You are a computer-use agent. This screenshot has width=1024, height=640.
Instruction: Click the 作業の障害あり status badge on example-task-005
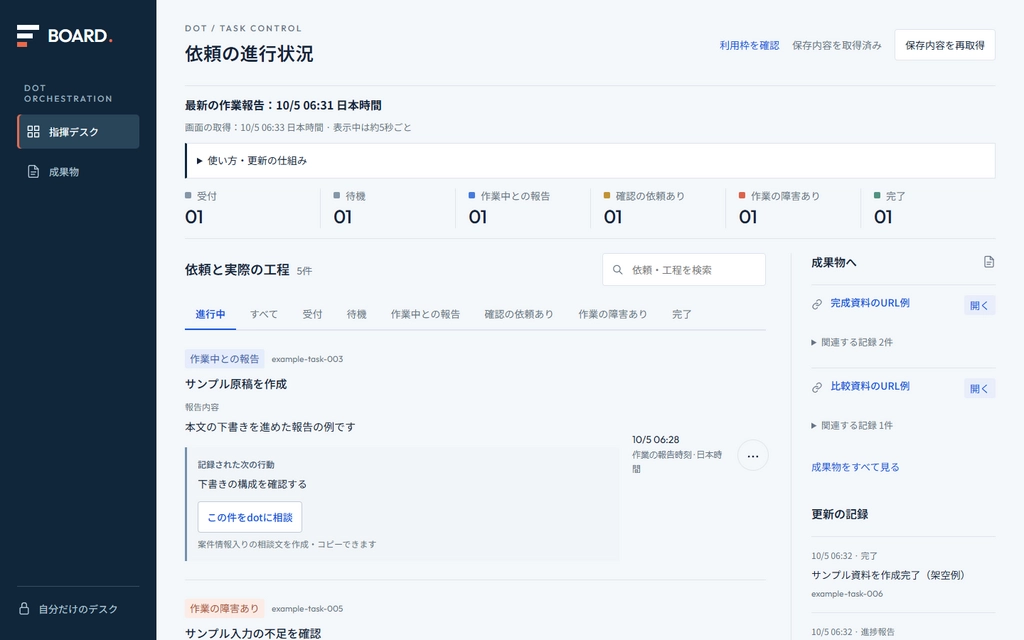click(225, 608)
